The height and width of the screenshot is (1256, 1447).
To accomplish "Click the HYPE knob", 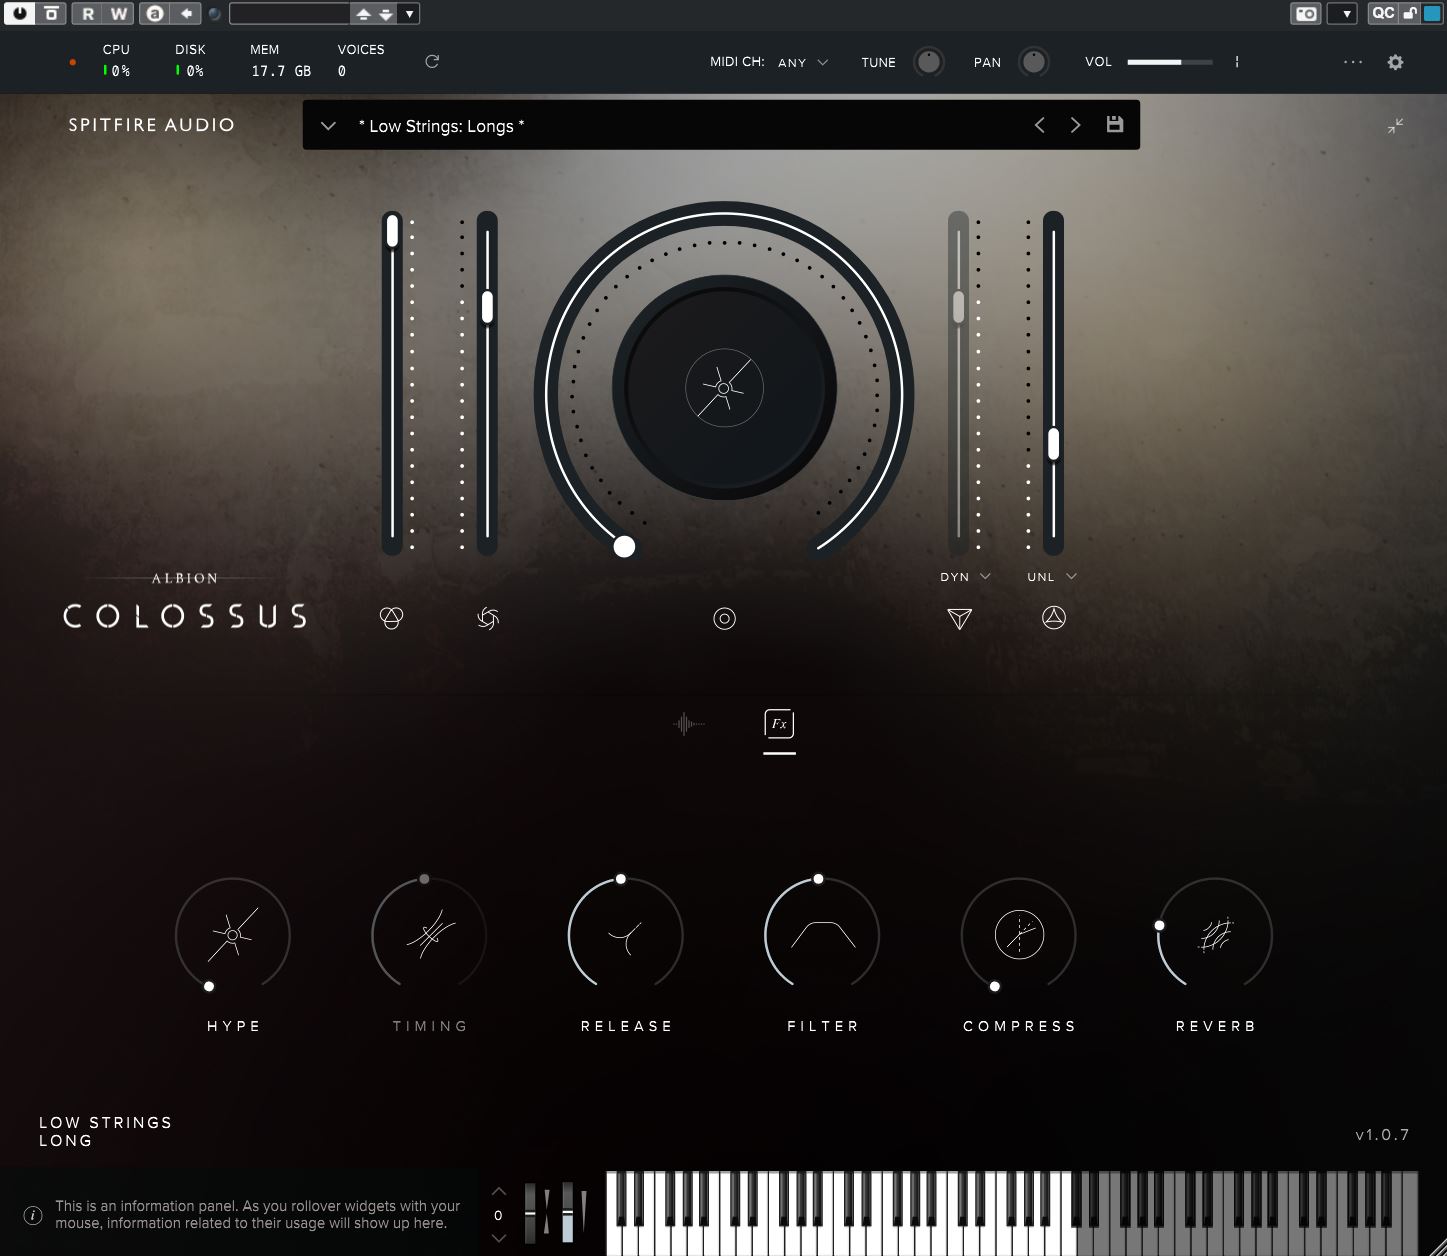I will (x=233, y=935).
